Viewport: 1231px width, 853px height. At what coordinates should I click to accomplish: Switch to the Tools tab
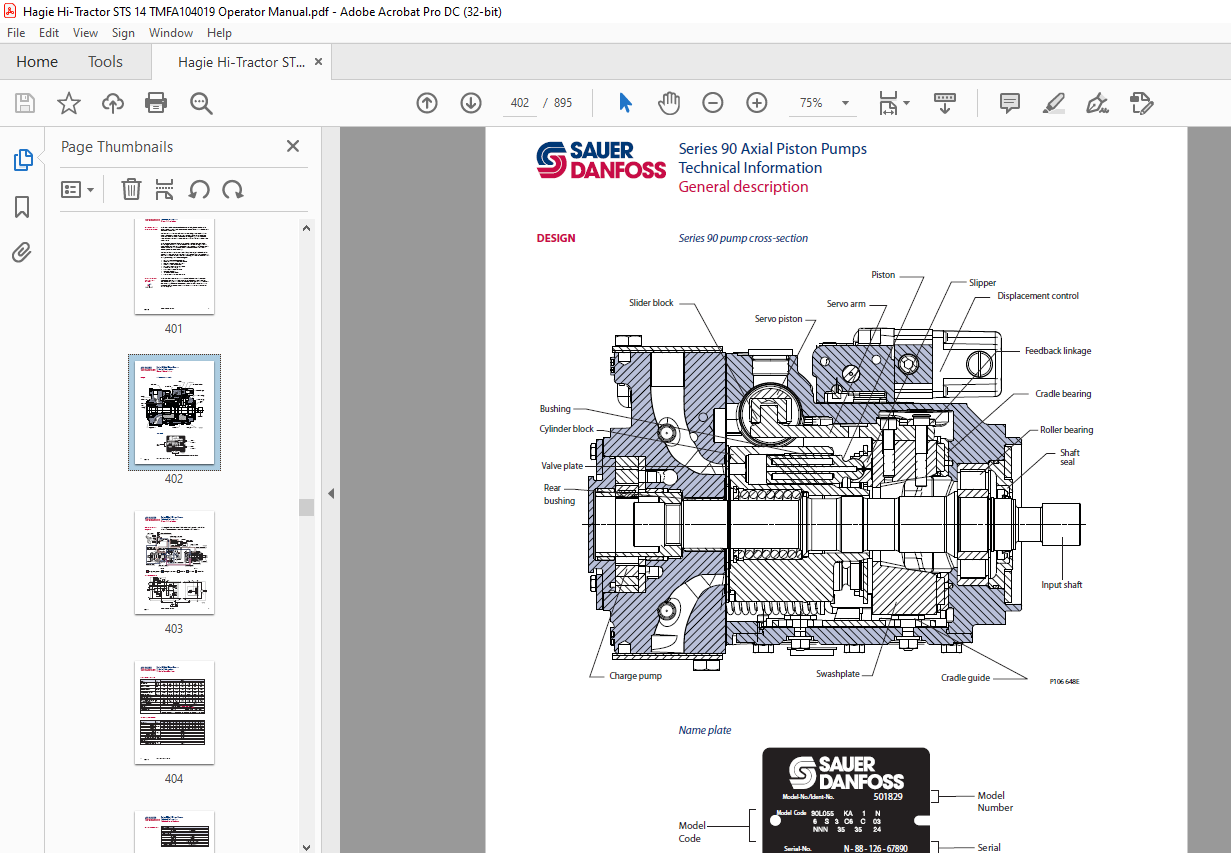pyautogui.click(x=105, y=62)
